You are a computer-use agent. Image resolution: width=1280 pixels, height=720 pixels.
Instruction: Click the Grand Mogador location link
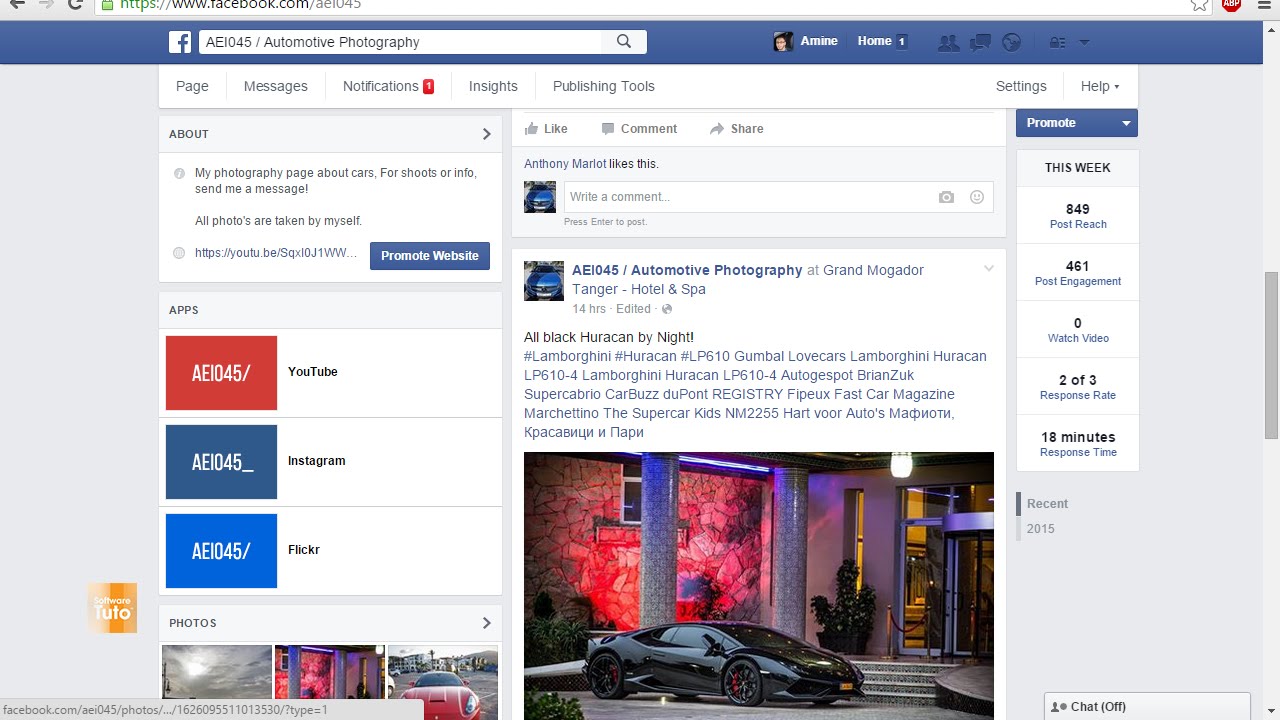click(748, 280)
